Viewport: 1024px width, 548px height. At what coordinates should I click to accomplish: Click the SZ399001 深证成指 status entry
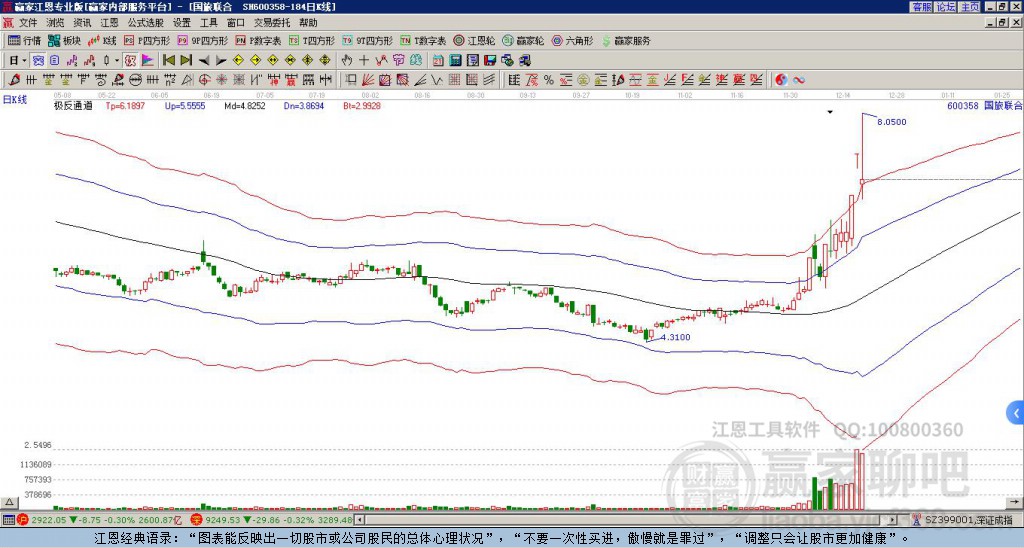click(x=971, y=520)
